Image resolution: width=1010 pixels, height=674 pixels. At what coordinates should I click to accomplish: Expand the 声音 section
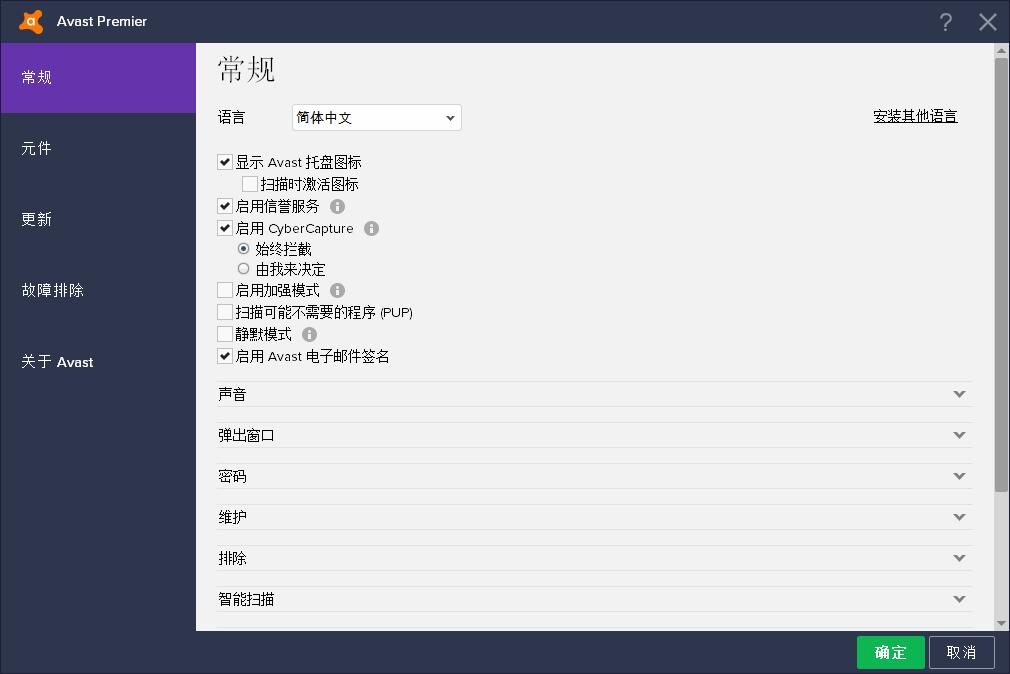pyautogui.click(x=595, y=394)
